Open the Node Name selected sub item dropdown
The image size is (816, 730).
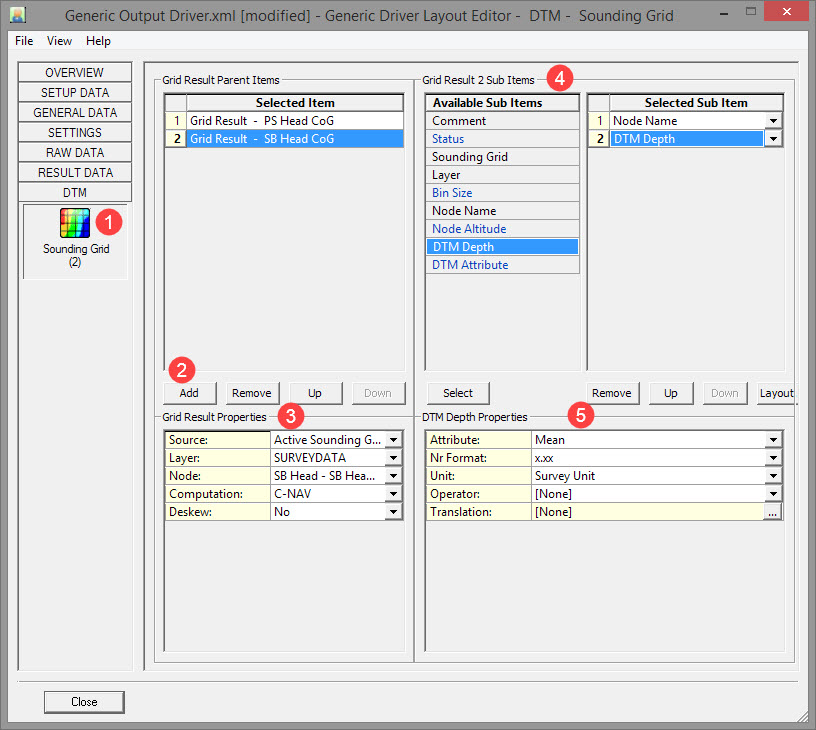(x=773, y=121)
